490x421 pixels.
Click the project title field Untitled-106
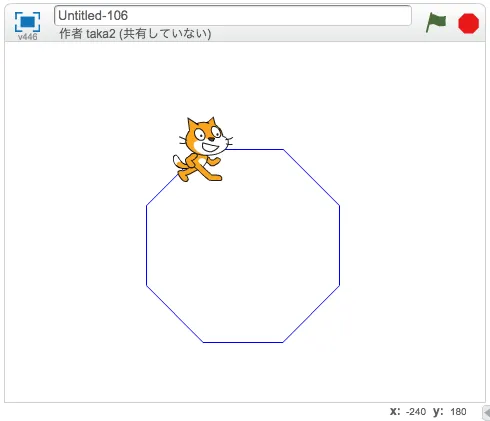pyautogui.click(x=233, y=15)
